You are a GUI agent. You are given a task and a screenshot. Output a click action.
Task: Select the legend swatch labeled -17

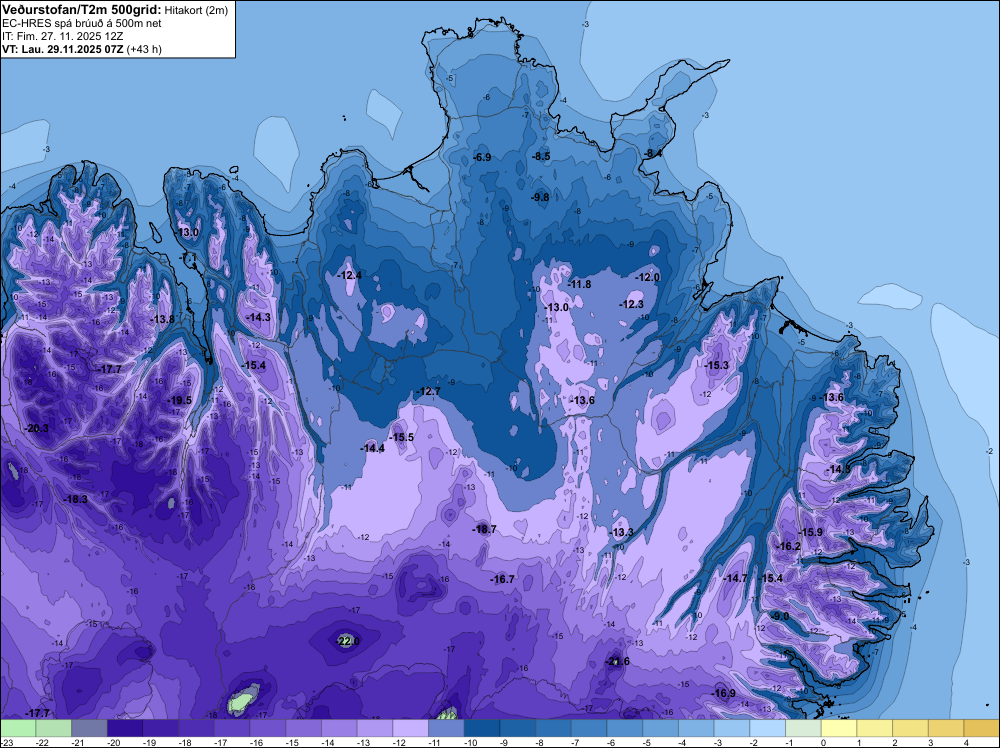[232, 728]
